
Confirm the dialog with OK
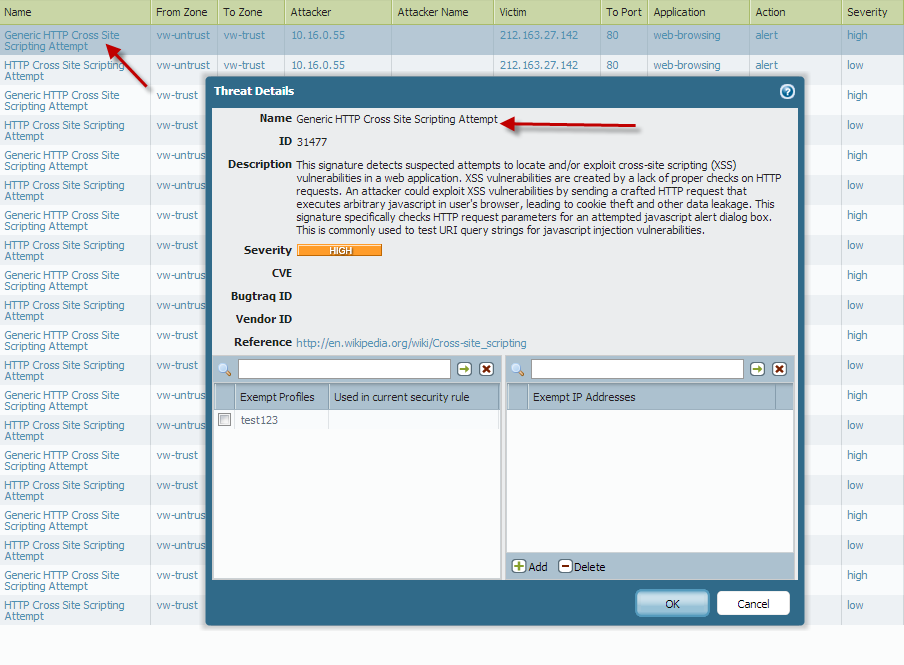coord(672,604)
